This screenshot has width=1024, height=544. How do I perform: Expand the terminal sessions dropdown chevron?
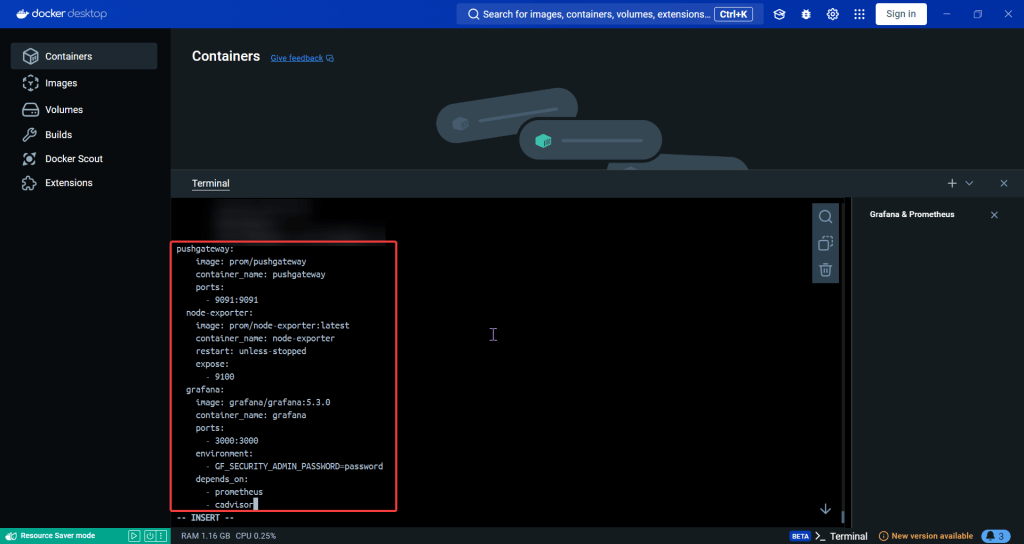click(x=969, y=183)
